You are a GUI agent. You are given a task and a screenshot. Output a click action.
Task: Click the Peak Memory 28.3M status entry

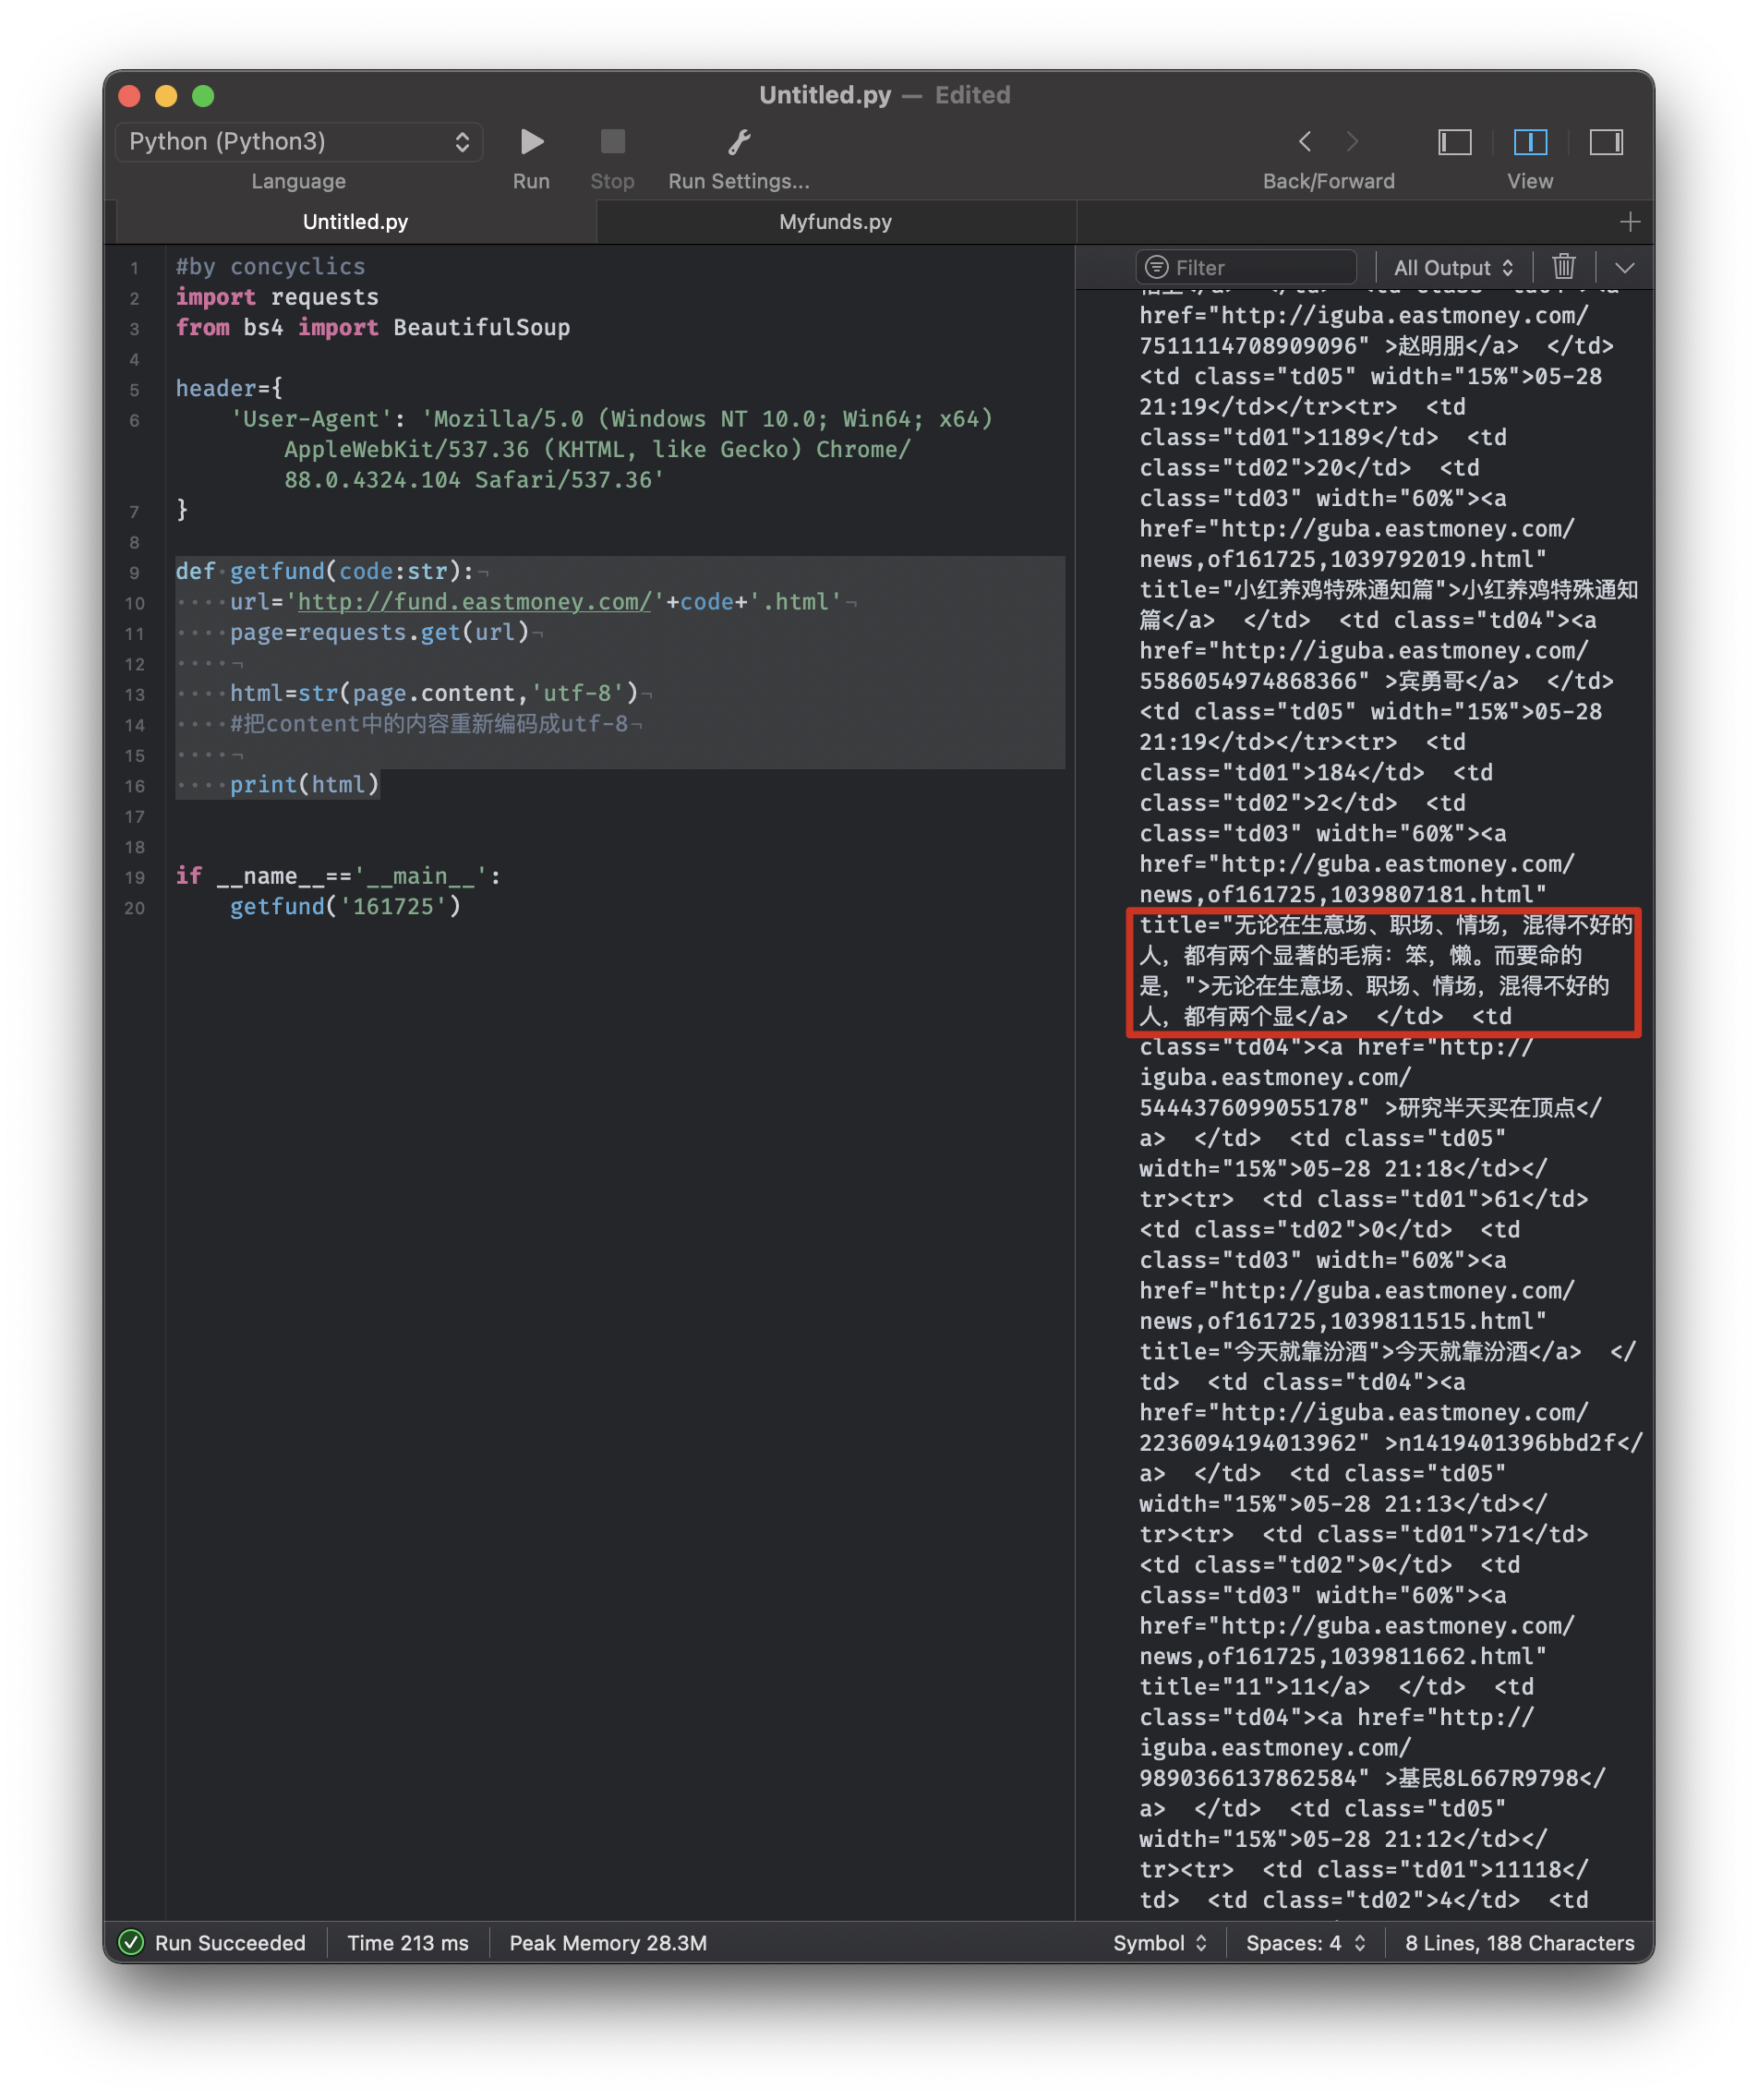coord(608,1942)
